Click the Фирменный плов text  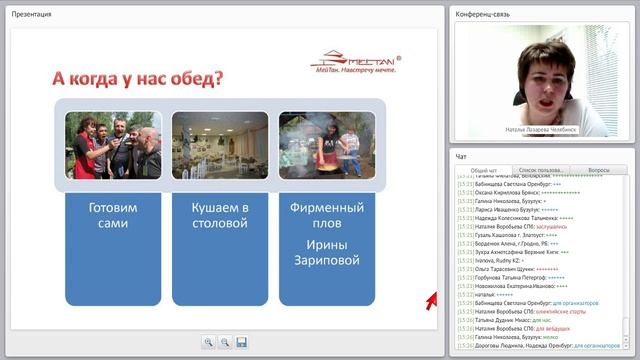(x=327, y=216)
